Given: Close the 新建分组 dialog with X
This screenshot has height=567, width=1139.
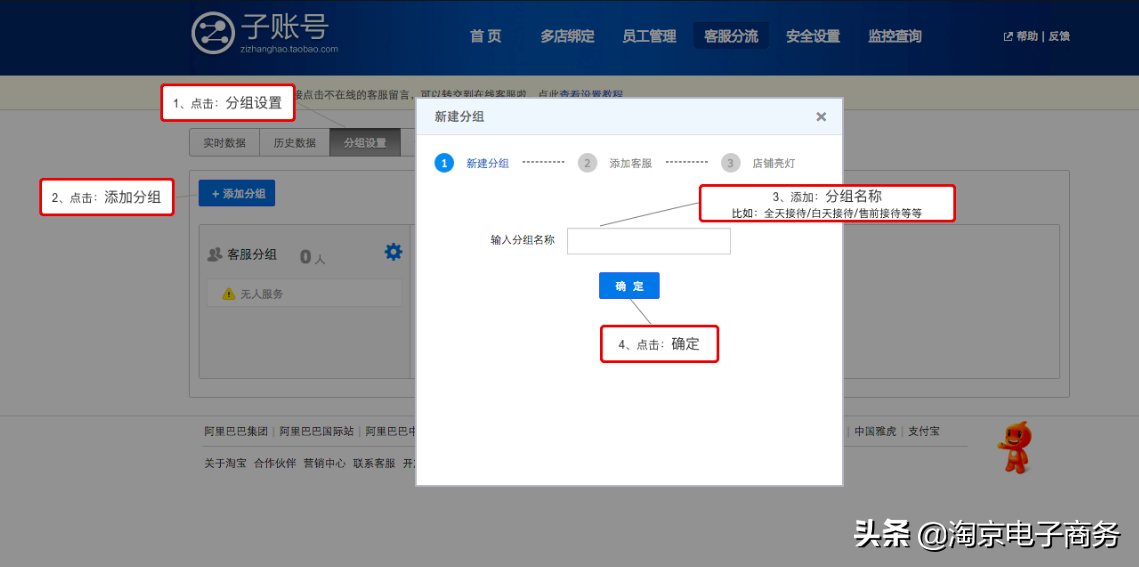Looking at the screenshot, I should tap(821, 116).
